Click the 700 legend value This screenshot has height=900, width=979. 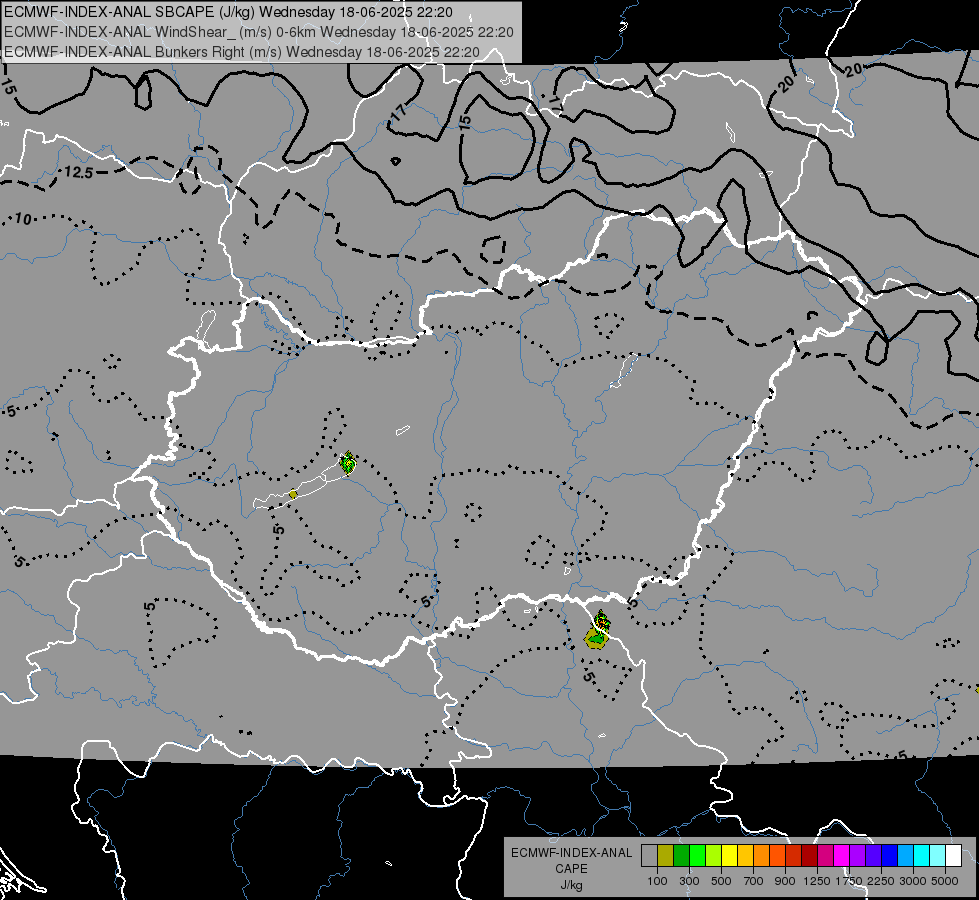tap(754, 881)
